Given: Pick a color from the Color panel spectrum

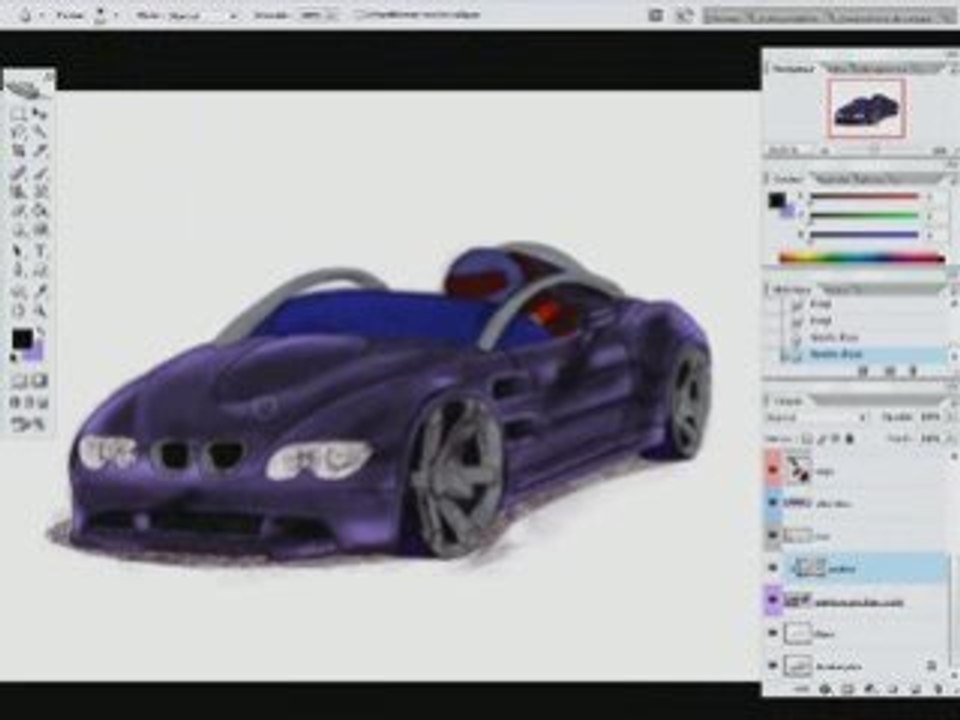Looking at the screenshot, I should point(861,258).
